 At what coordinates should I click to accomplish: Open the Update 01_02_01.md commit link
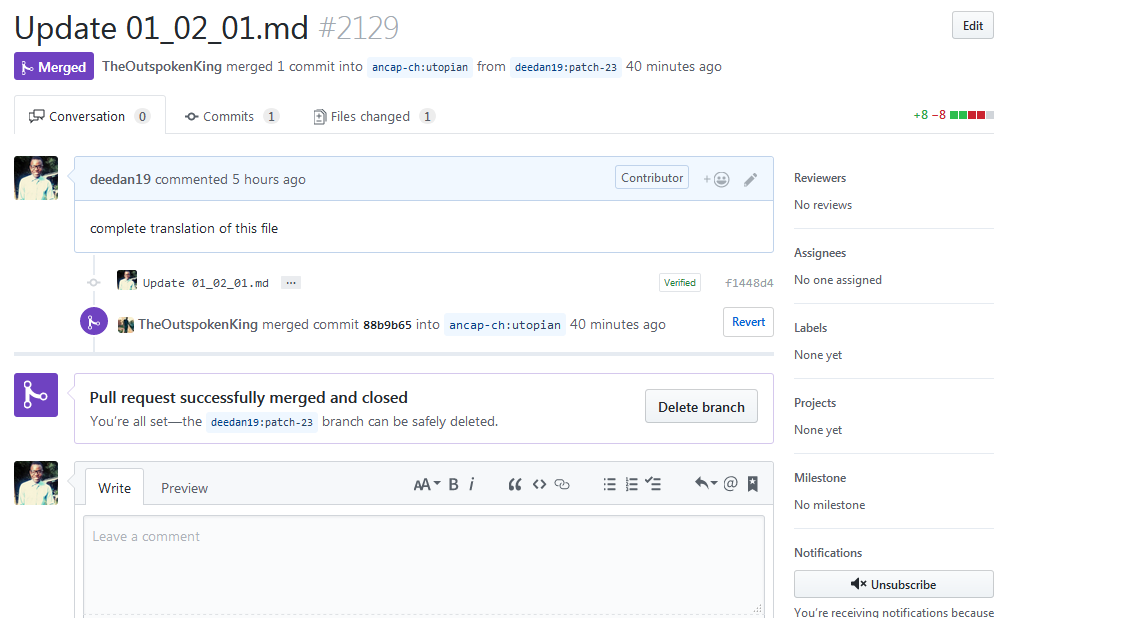click(x=206, y=283)
